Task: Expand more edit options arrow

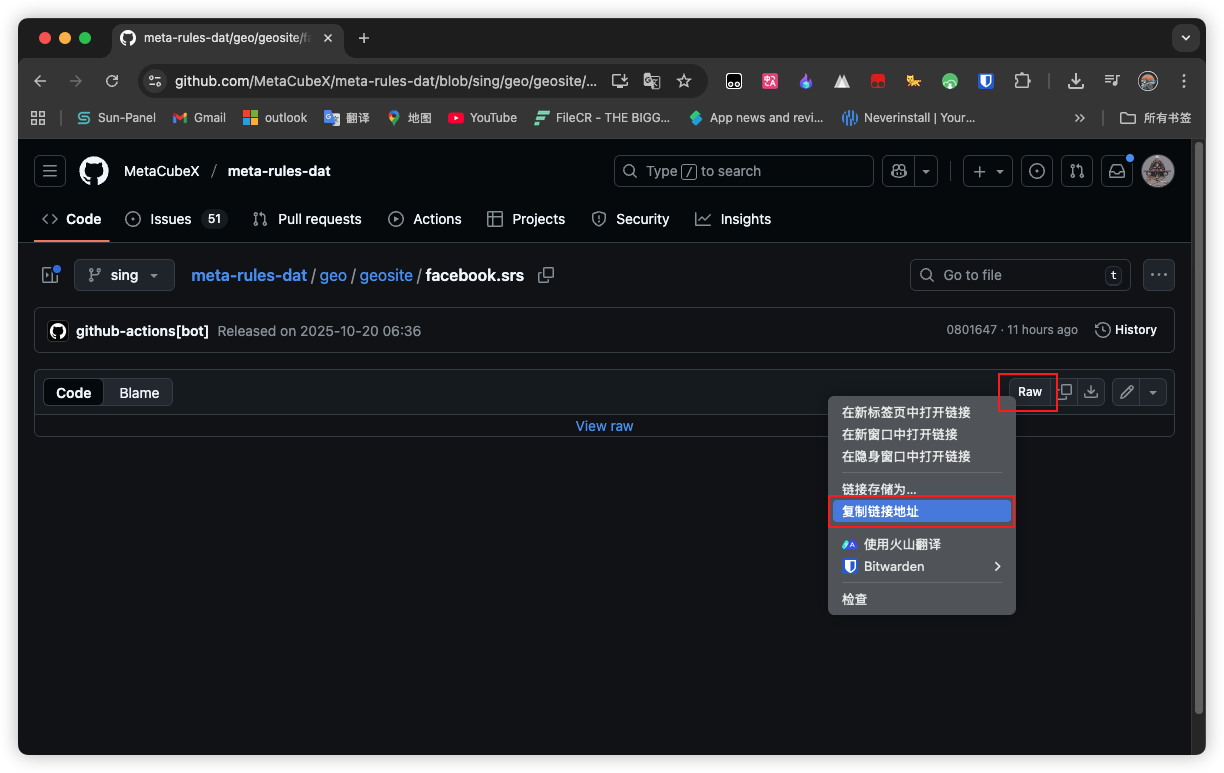Action: click(x=1153, y=392)
